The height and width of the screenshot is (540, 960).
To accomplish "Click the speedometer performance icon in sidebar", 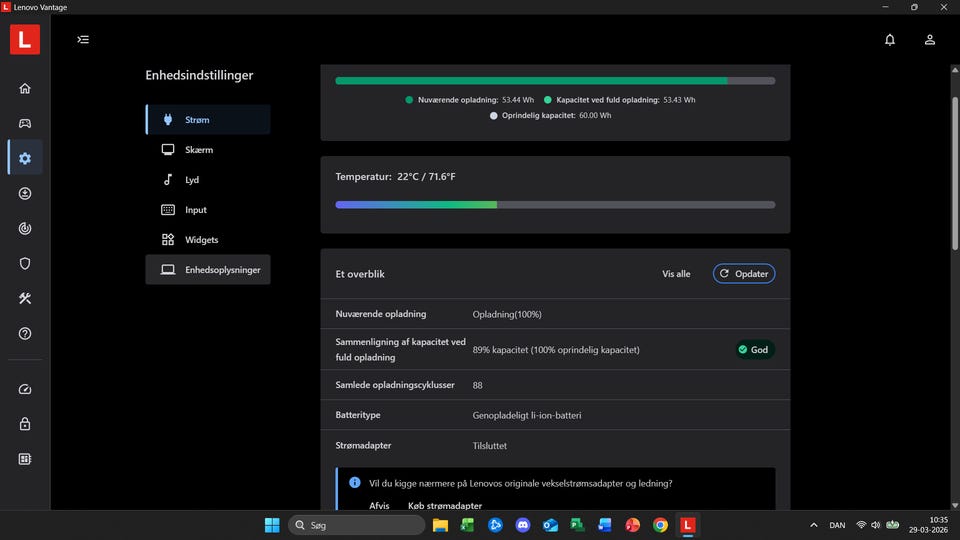I will click(x=25, y=389).
